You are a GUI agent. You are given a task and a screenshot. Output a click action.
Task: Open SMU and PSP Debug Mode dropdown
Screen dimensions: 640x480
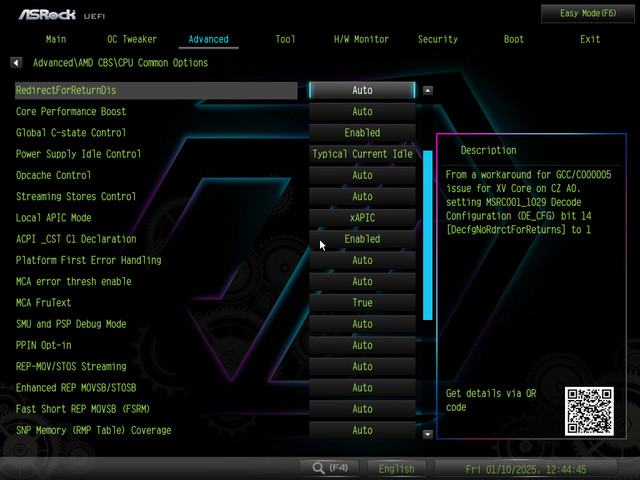click(x=362, y=324)
